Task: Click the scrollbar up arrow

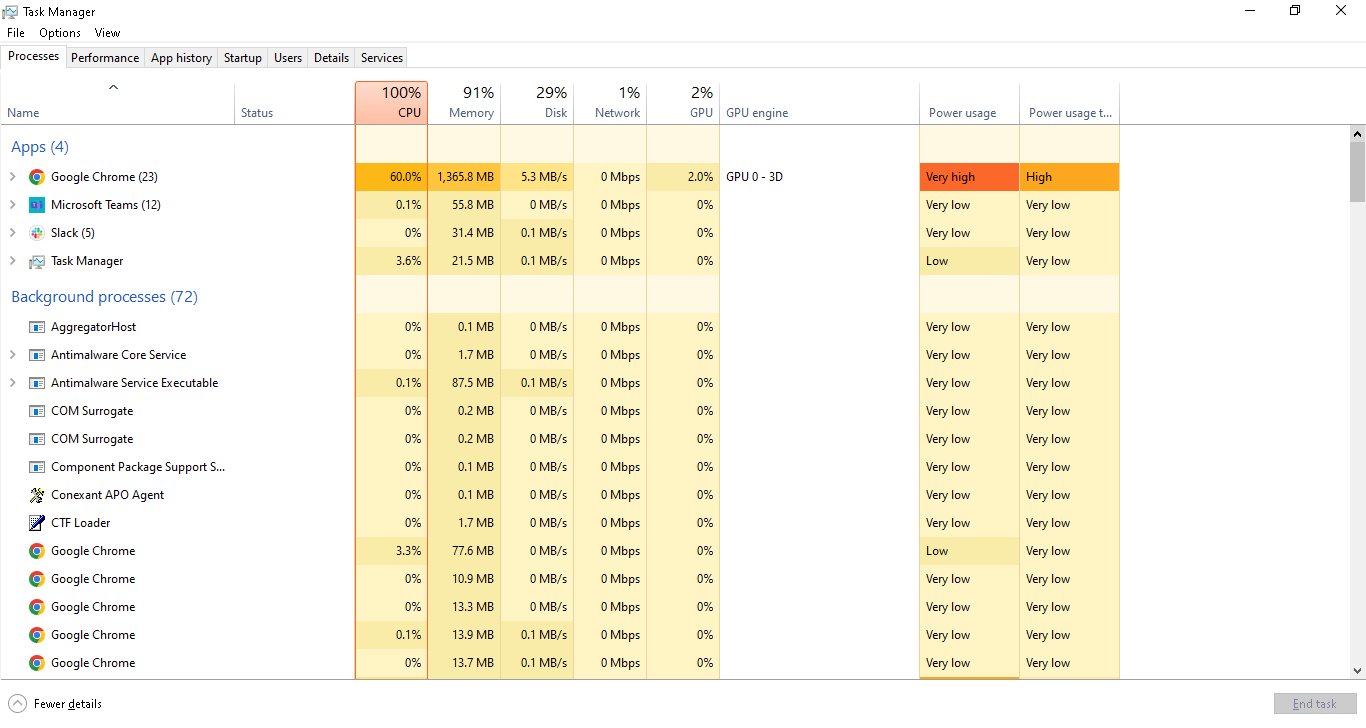Action: pyautogui.click(x=1357, y=133)
